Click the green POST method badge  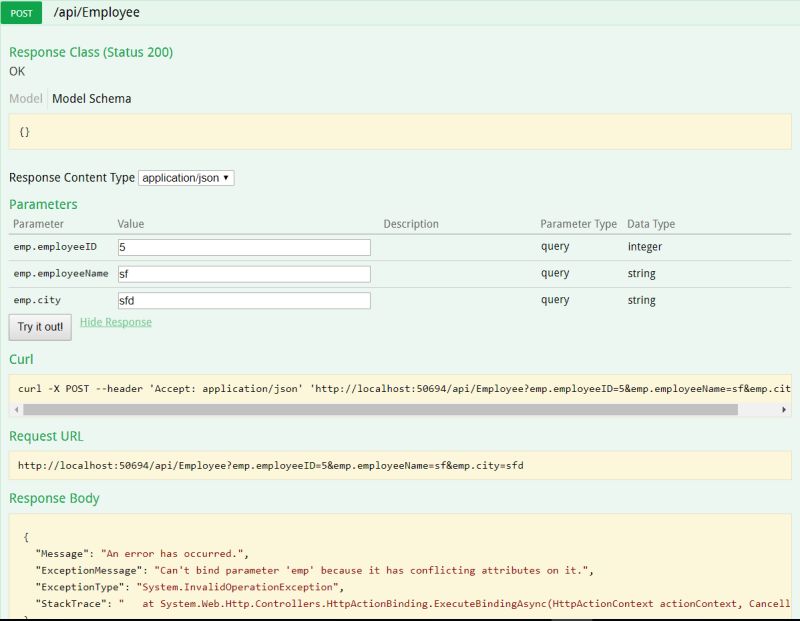pos(21,12)
